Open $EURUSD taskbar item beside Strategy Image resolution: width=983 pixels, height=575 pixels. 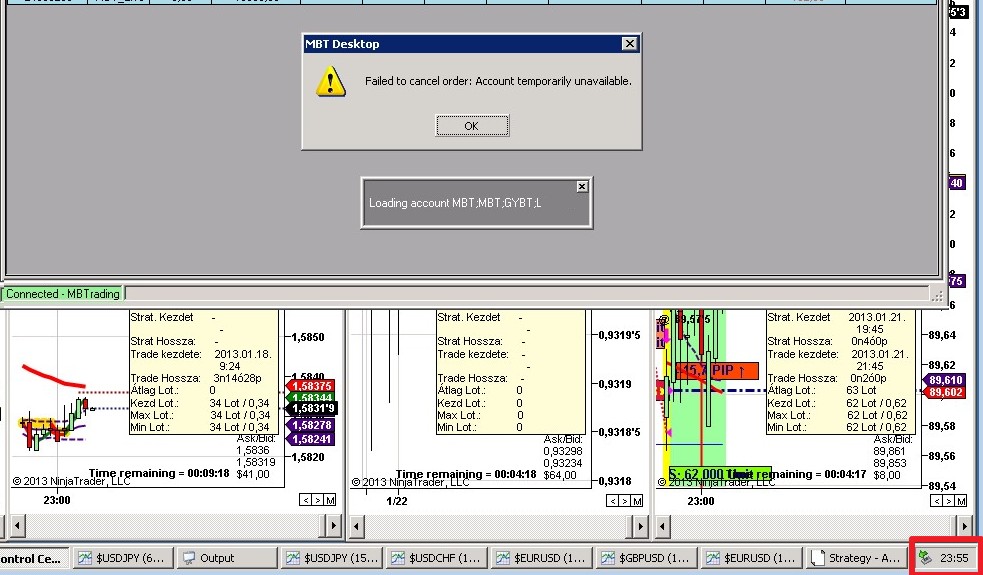click(753, 557)
